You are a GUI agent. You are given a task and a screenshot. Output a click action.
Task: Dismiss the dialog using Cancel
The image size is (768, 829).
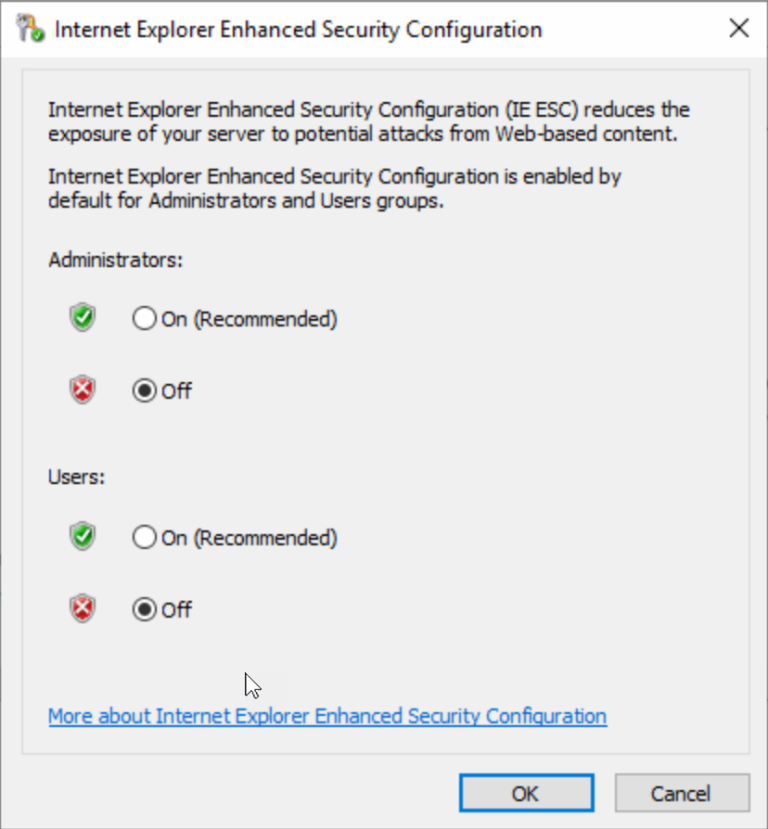pyautogui.click(x=682, y=793)
